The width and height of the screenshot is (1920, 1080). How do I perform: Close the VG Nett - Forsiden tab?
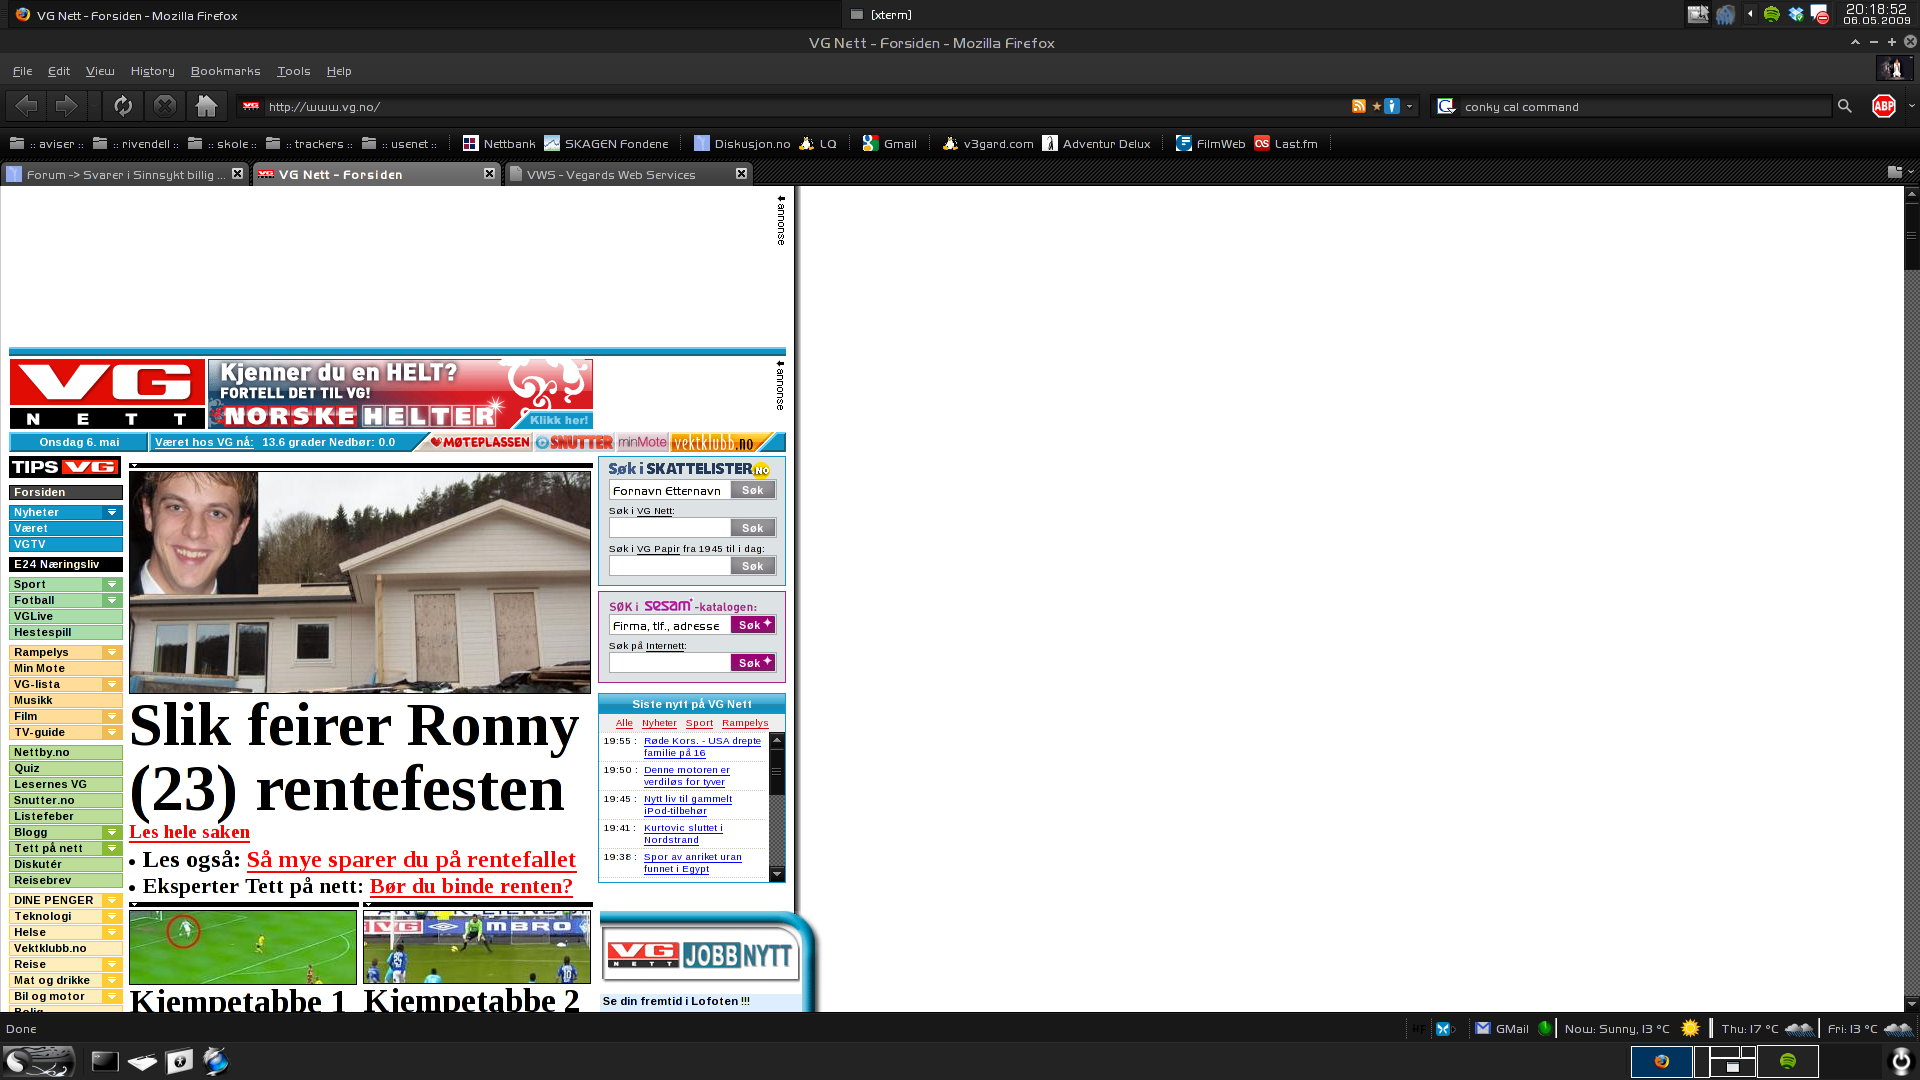[489, 173]
